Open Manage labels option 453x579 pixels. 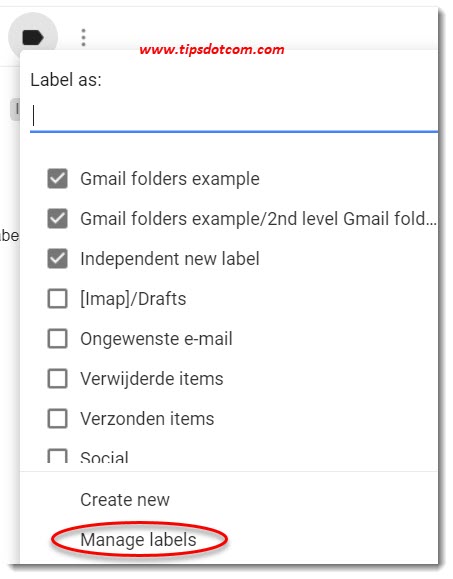[x=138, y=539]
